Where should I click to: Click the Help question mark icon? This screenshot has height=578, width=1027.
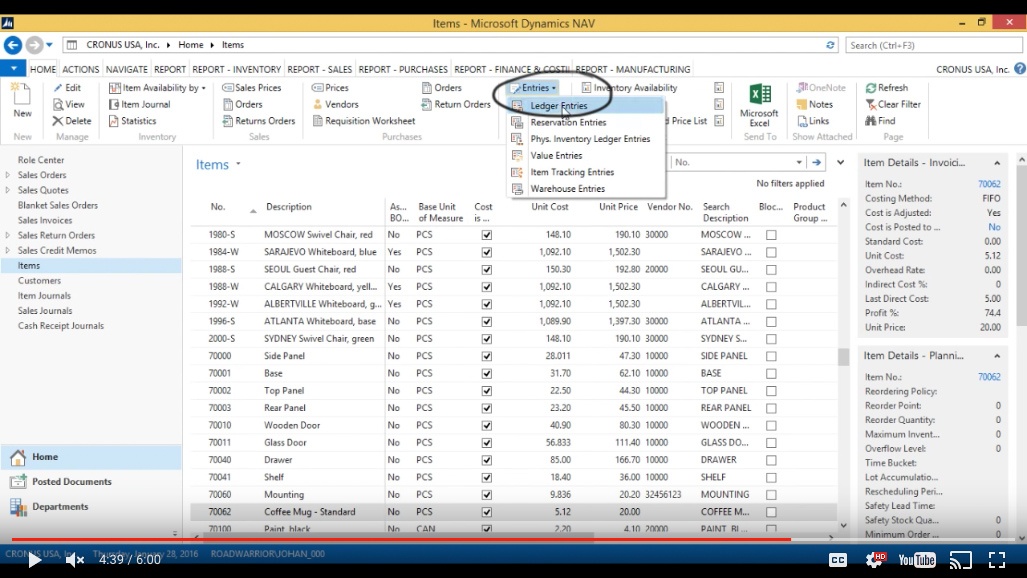pyautogui.click(x=1020, y=69)
